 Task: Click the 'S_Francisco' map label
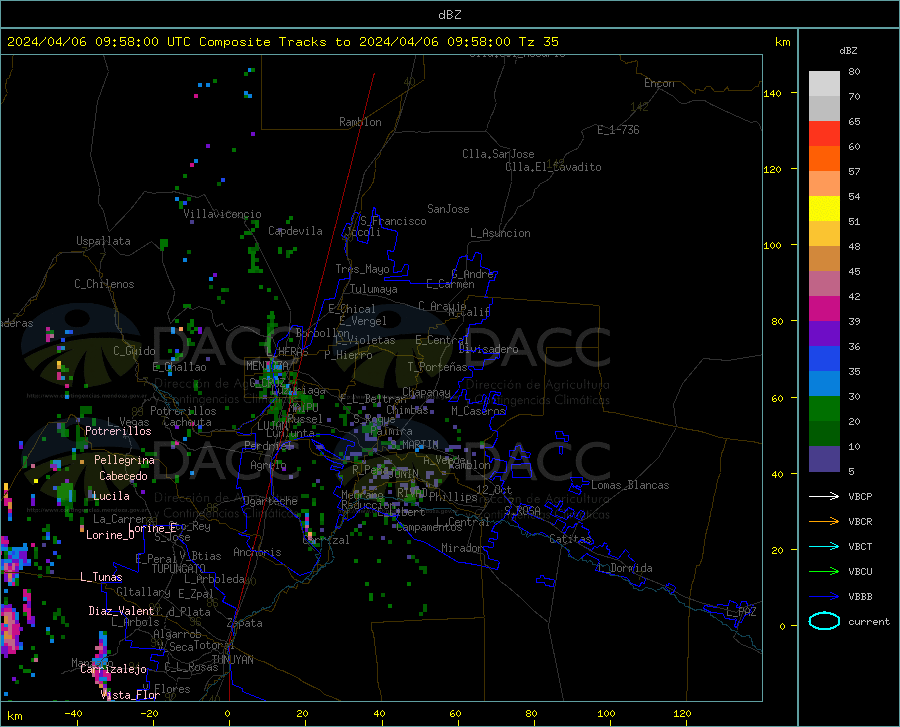pos(393,221)
